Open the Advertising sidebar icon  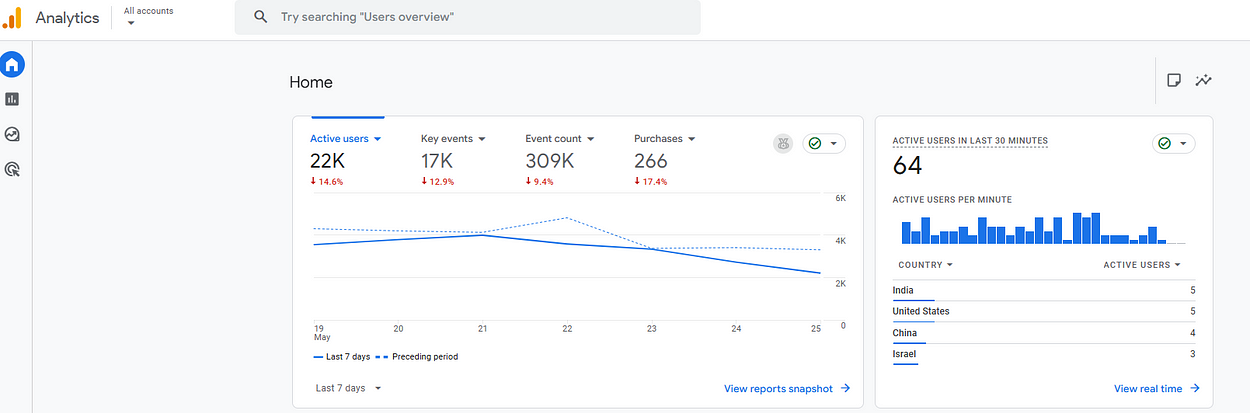[x=13, y=169]
